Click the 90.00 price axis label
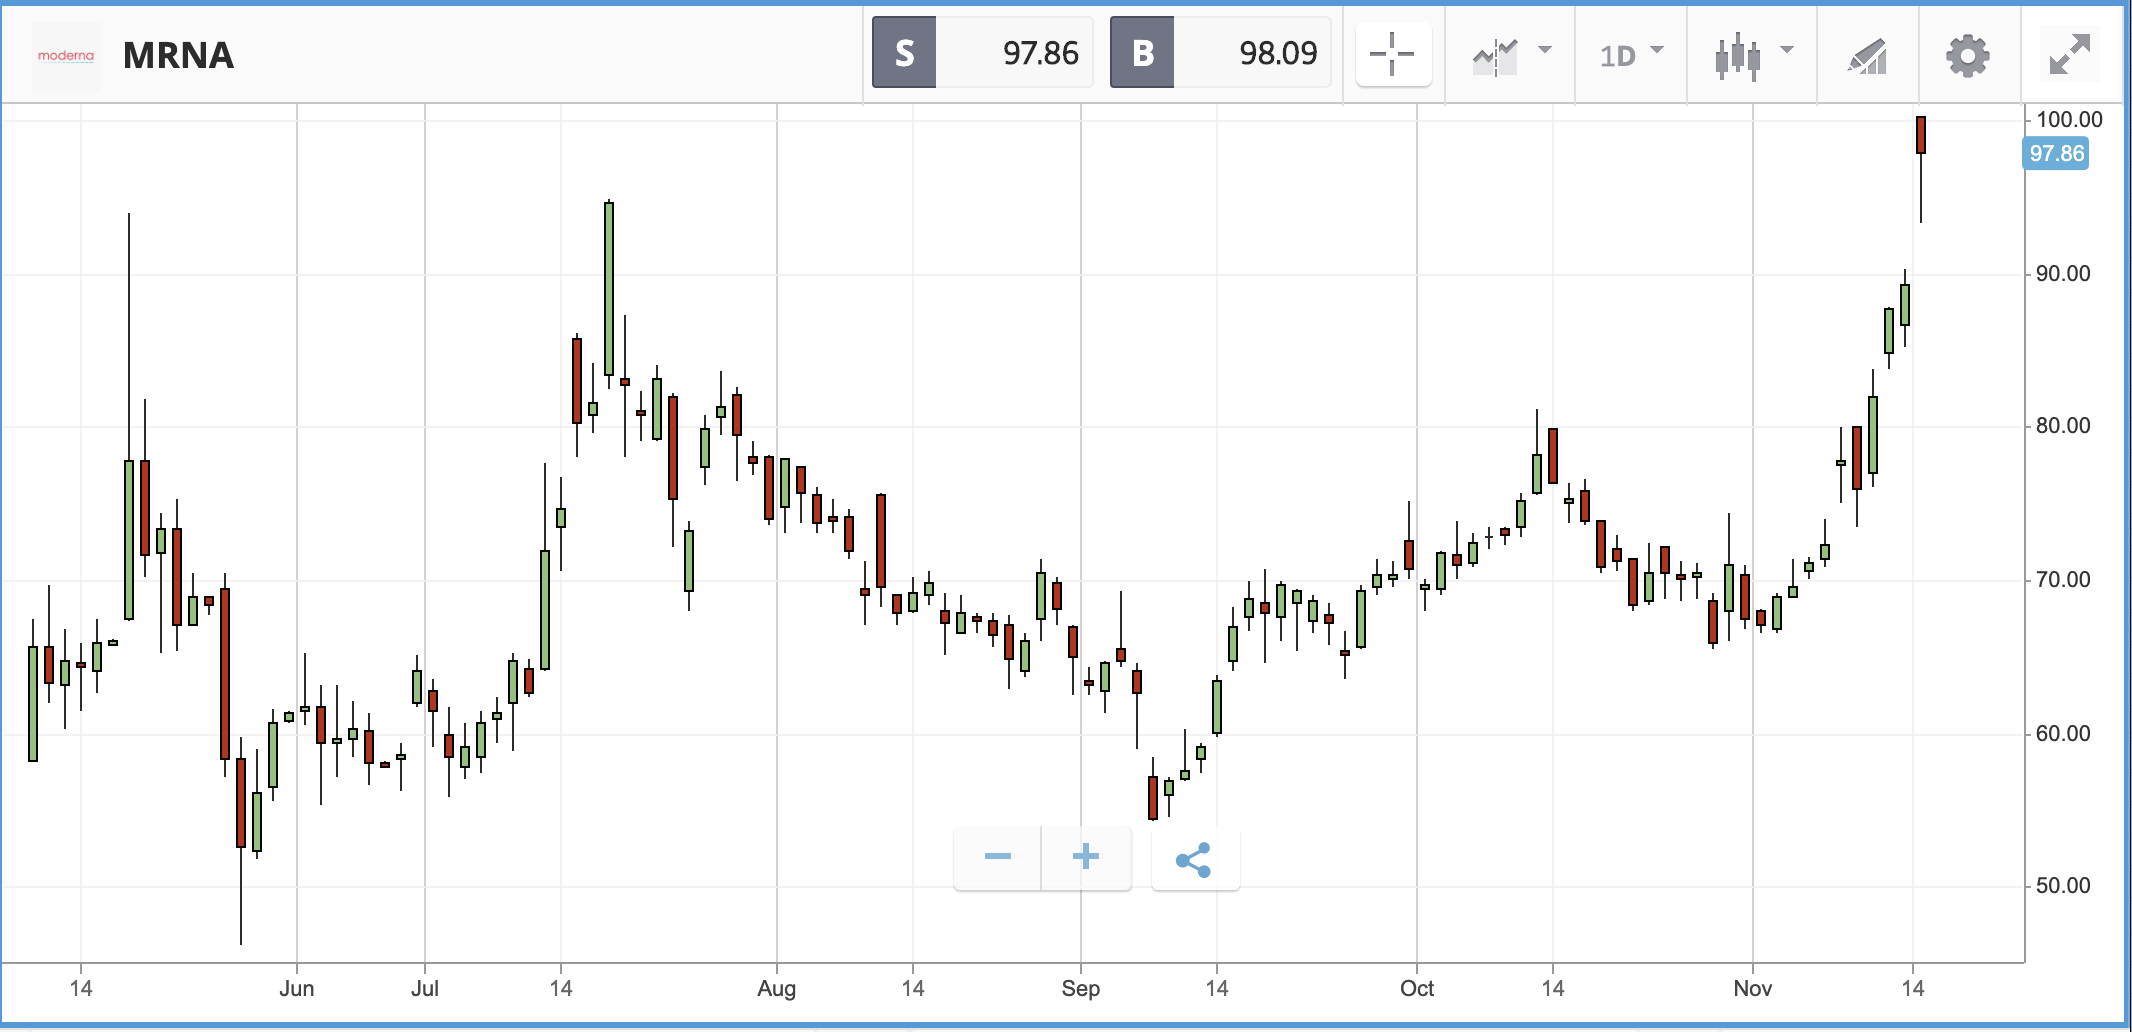 point(2063,273)
